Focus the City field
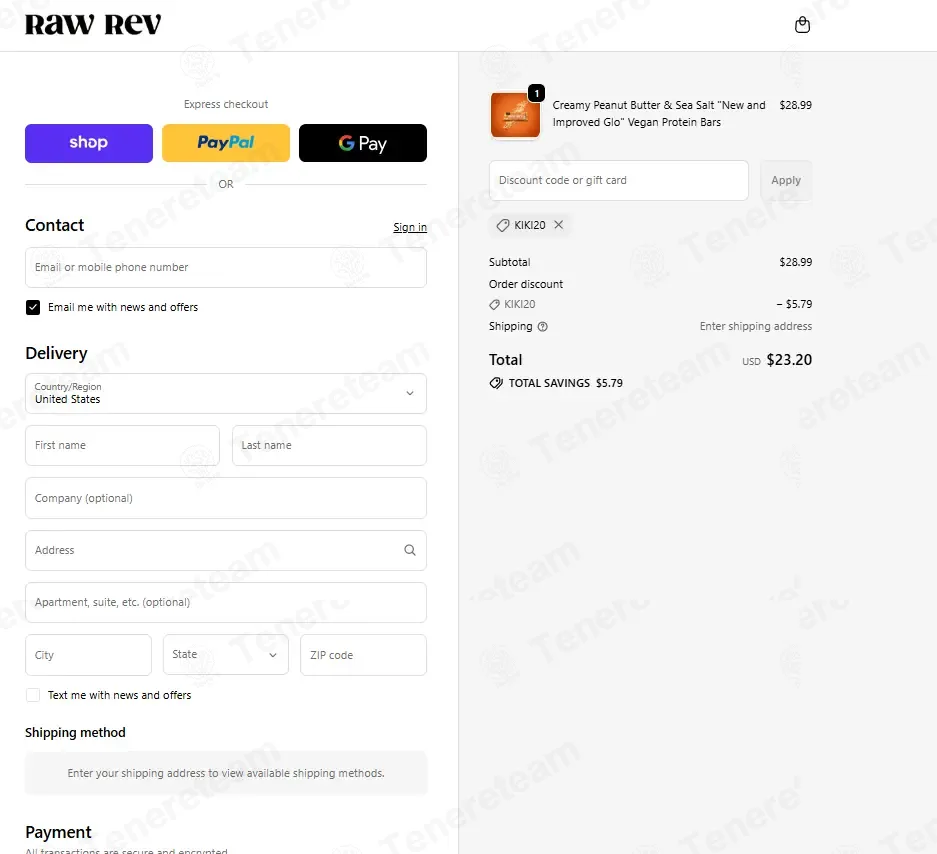The height and width of the screenshot is (854, 937). click(88, 655)
